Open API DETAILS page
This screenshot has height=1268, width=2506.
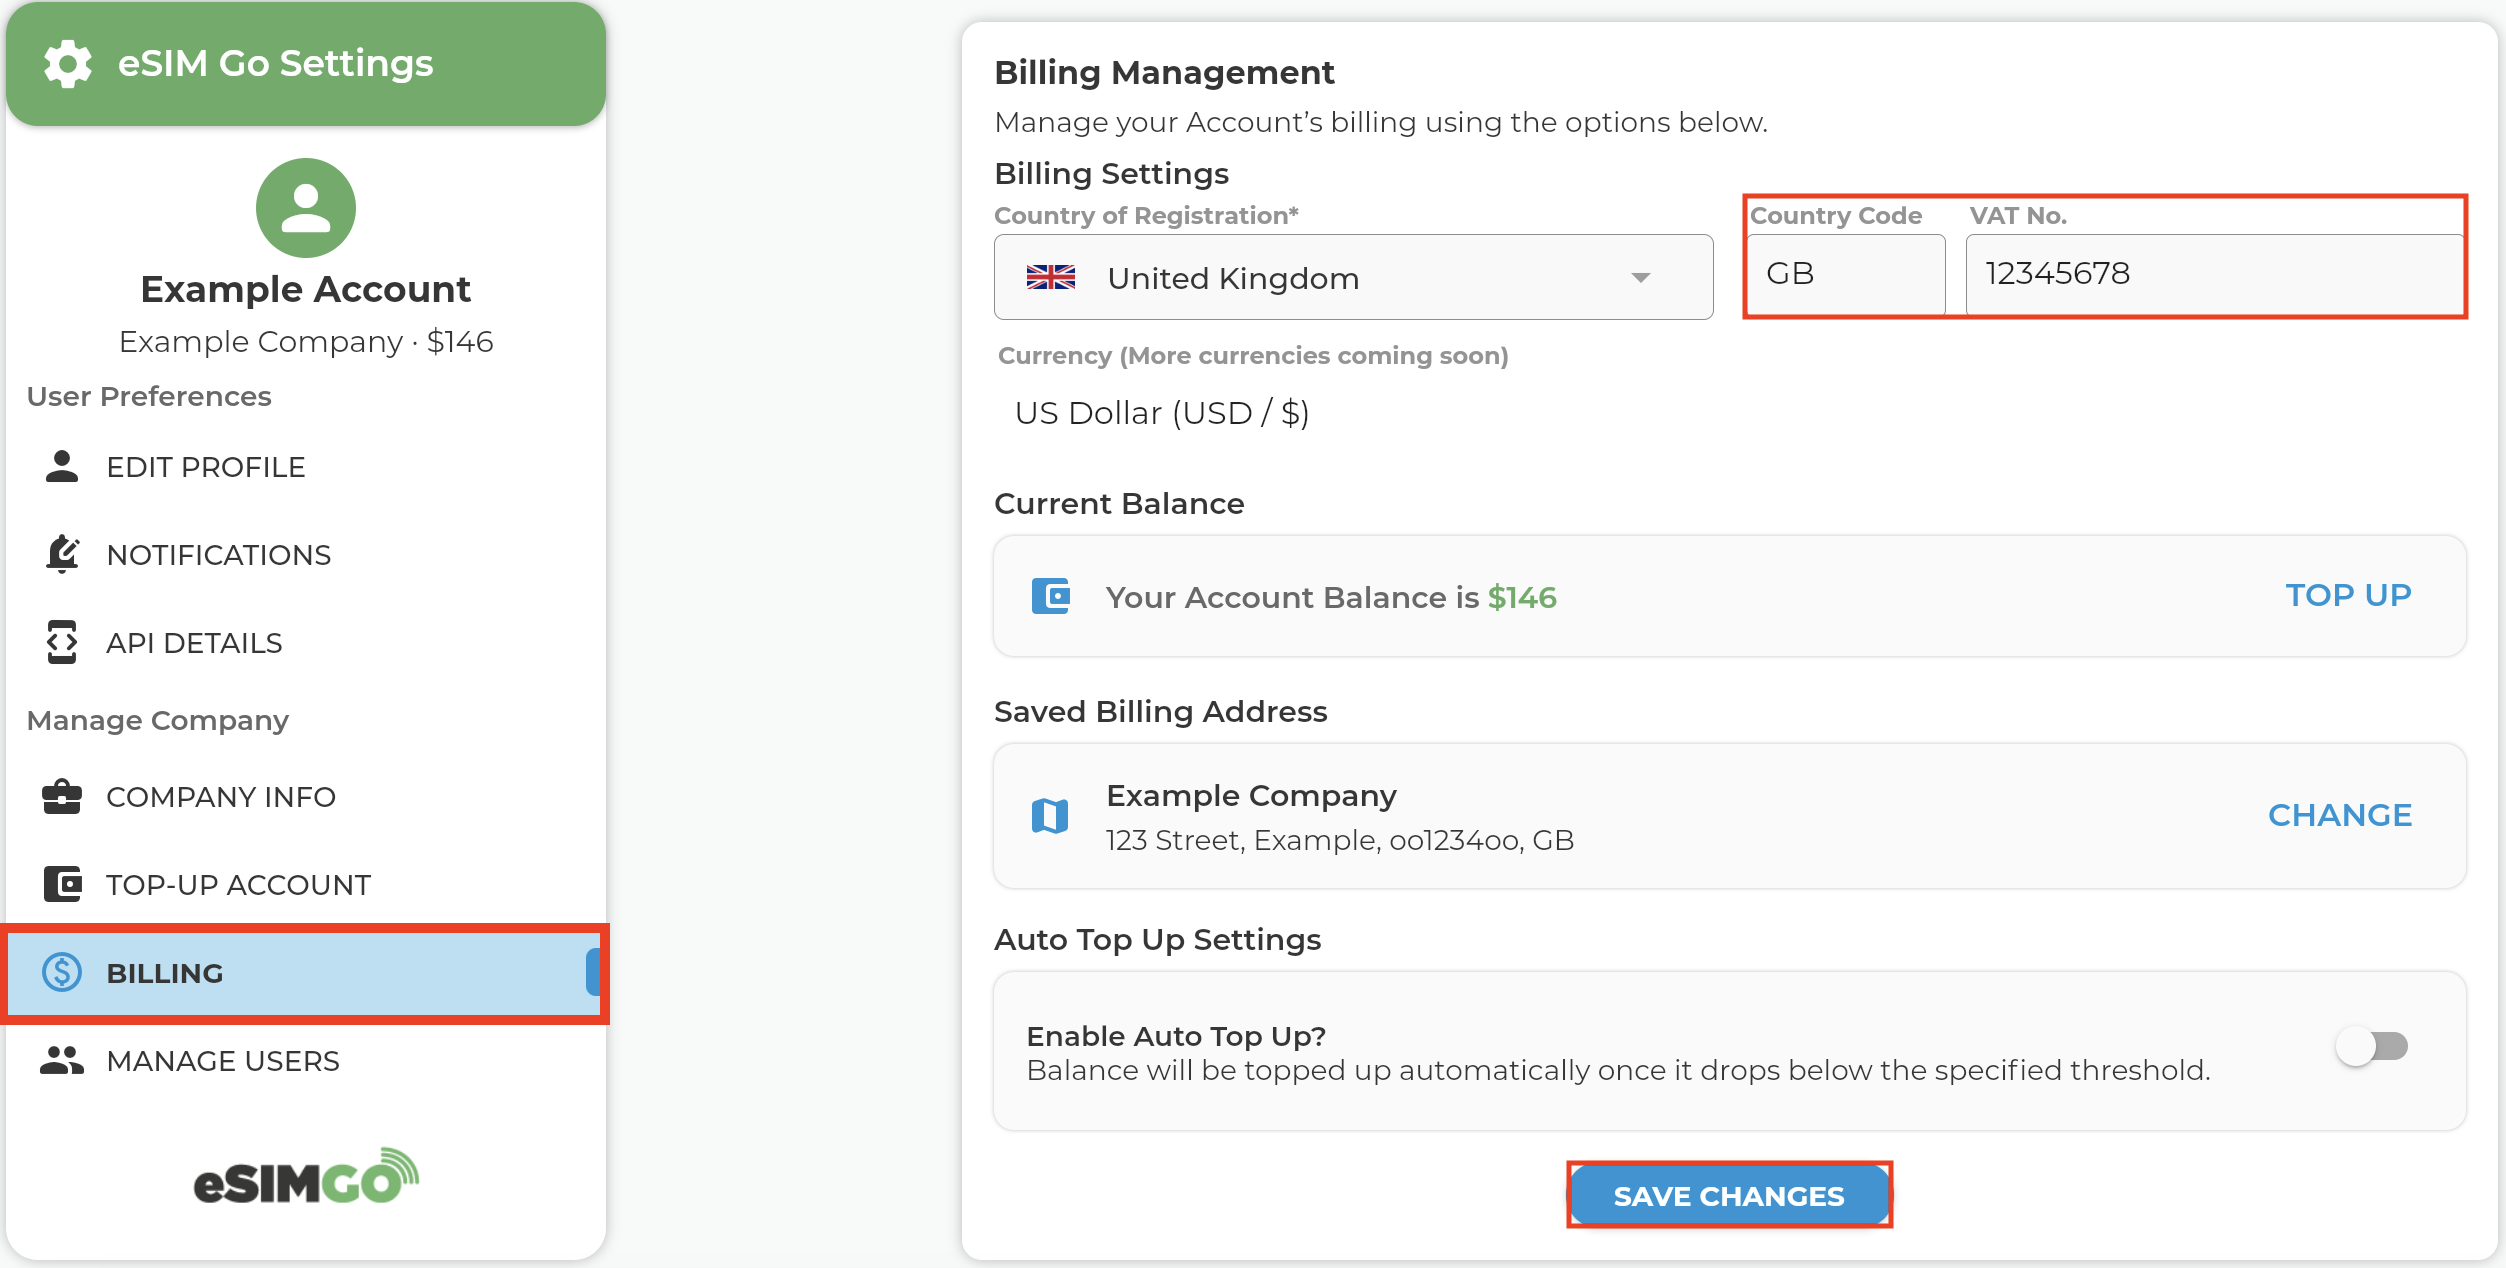click(306, 642)
